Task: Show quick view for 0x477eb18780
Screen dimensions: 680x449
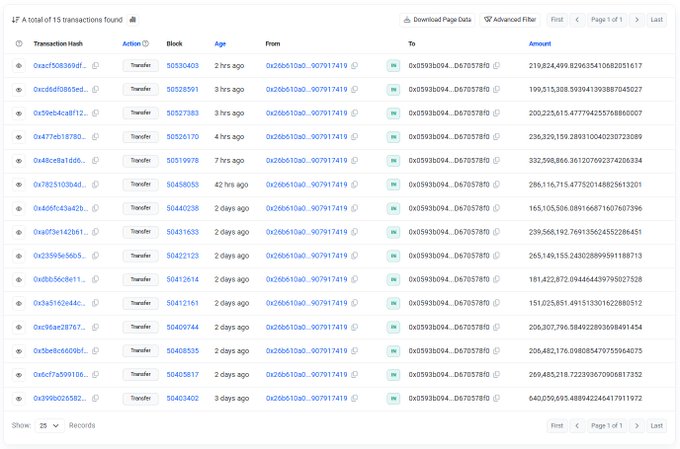Action: coord(19,137)
